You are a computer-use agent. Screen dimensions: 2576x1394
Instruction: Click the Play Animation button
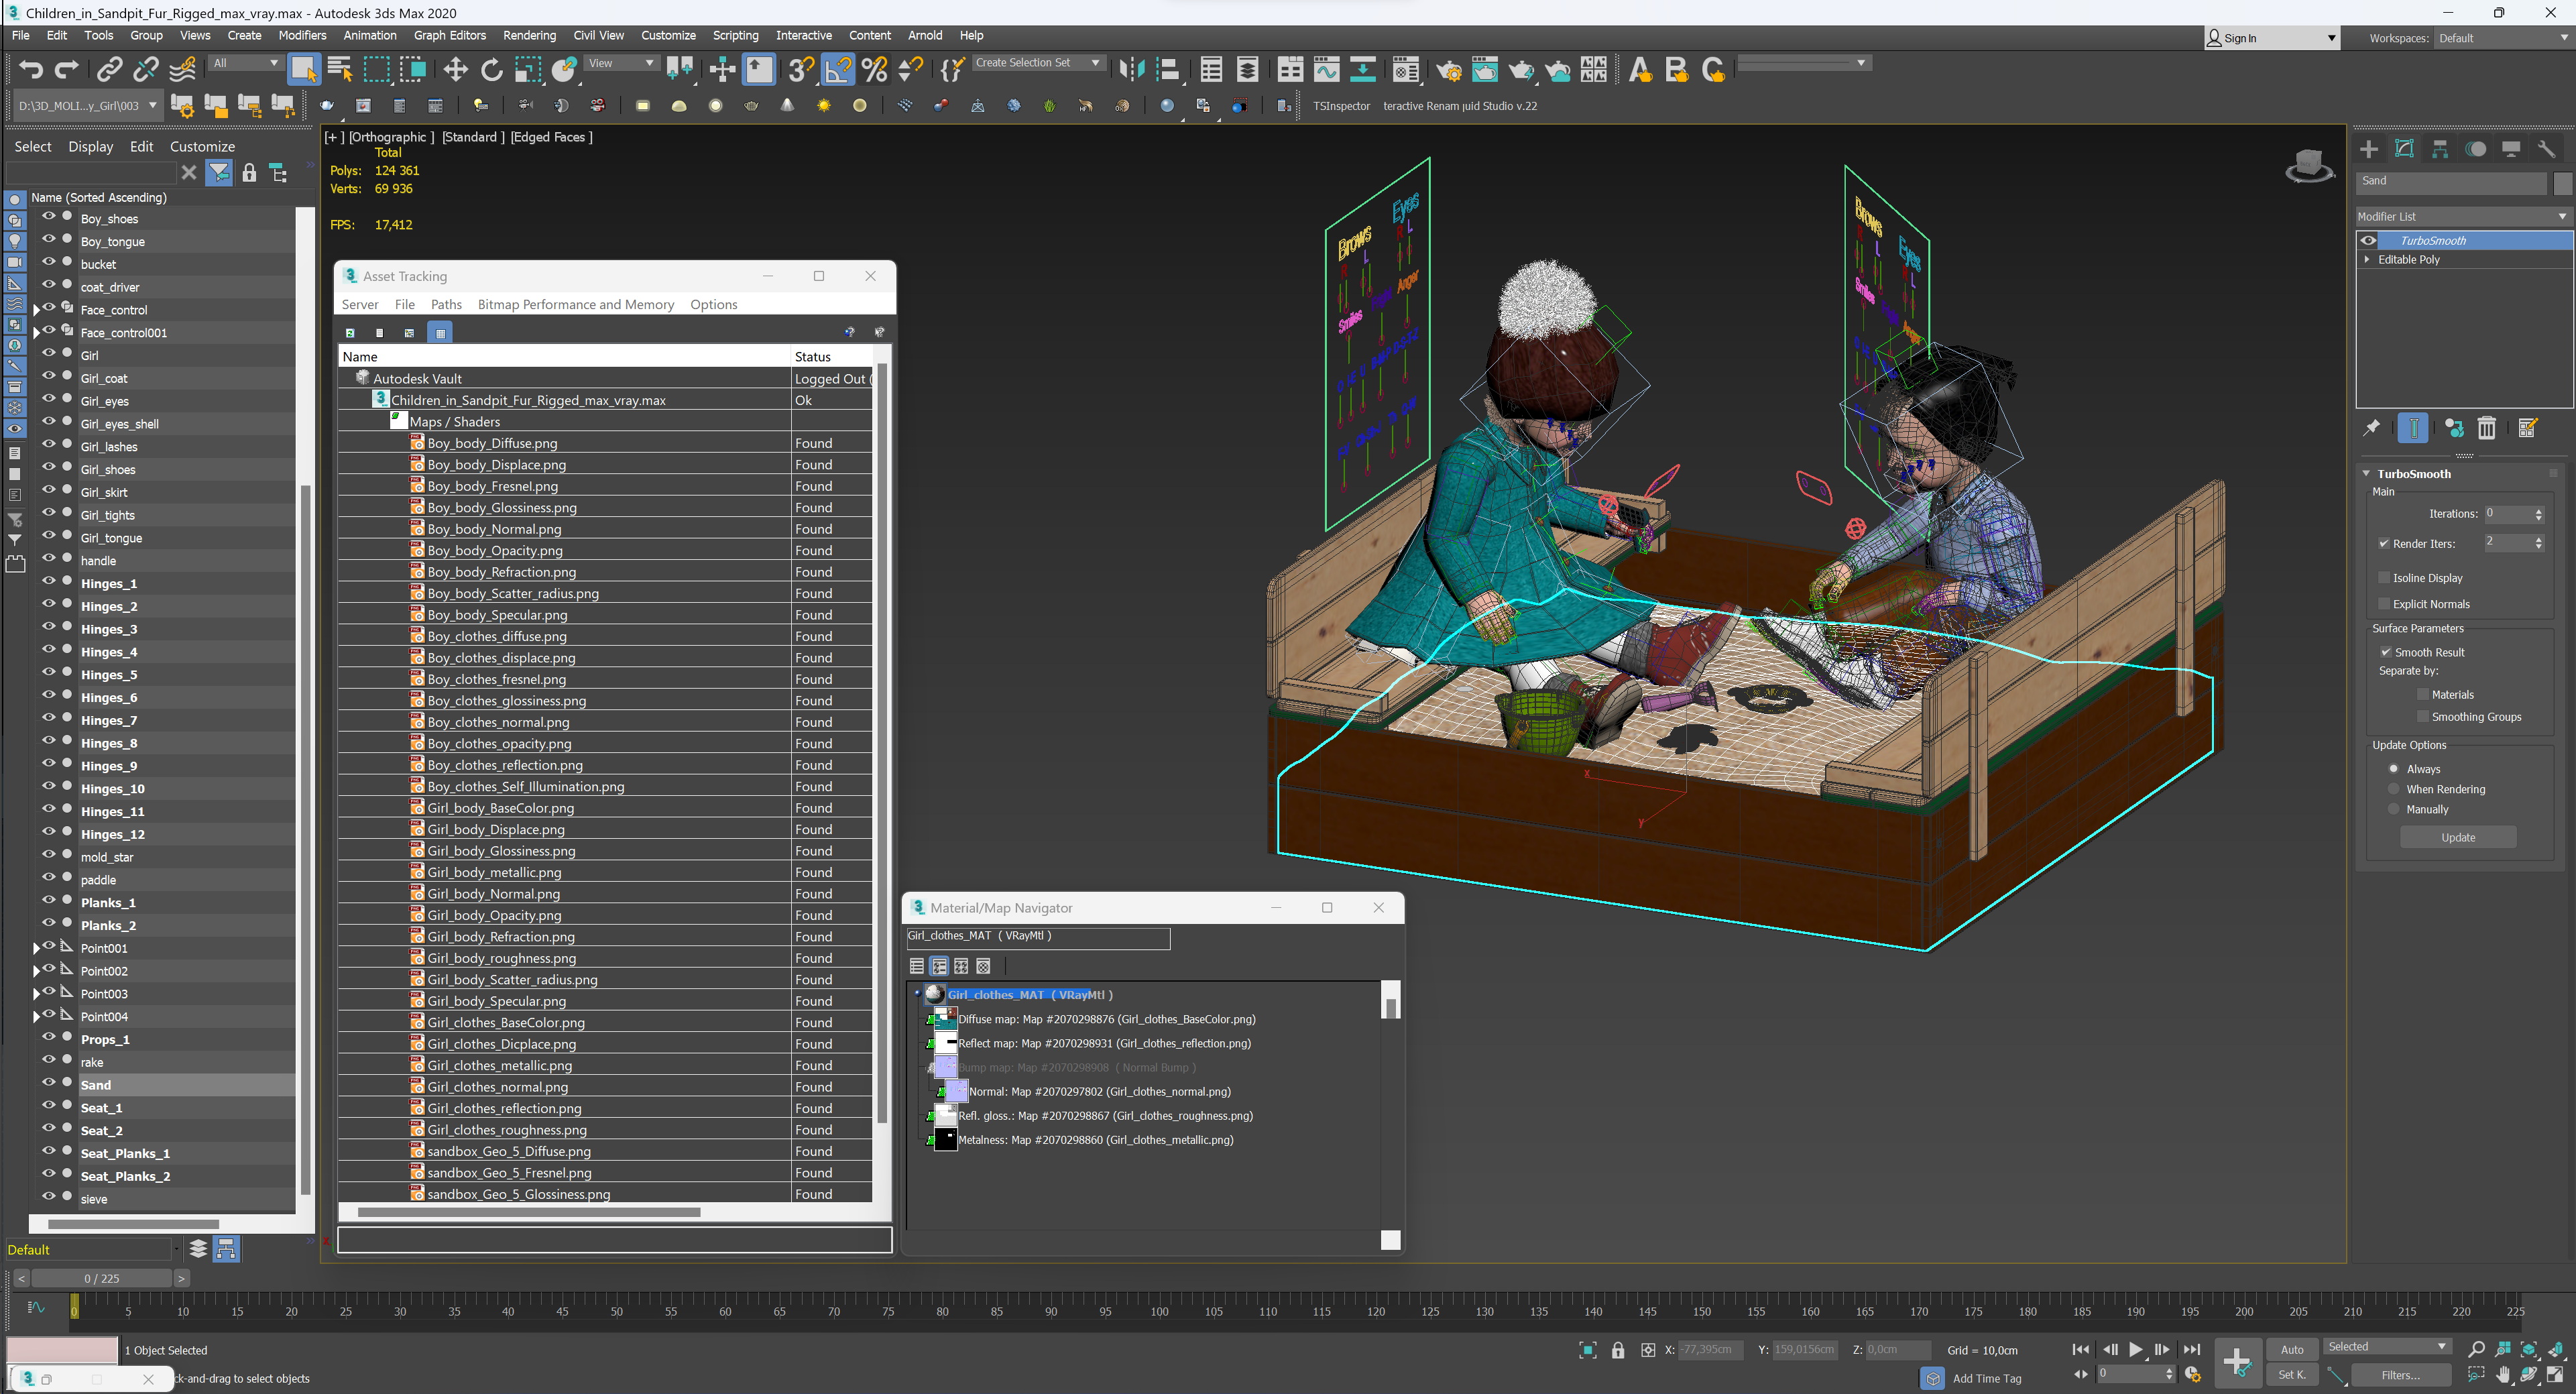point(2136,1349)
